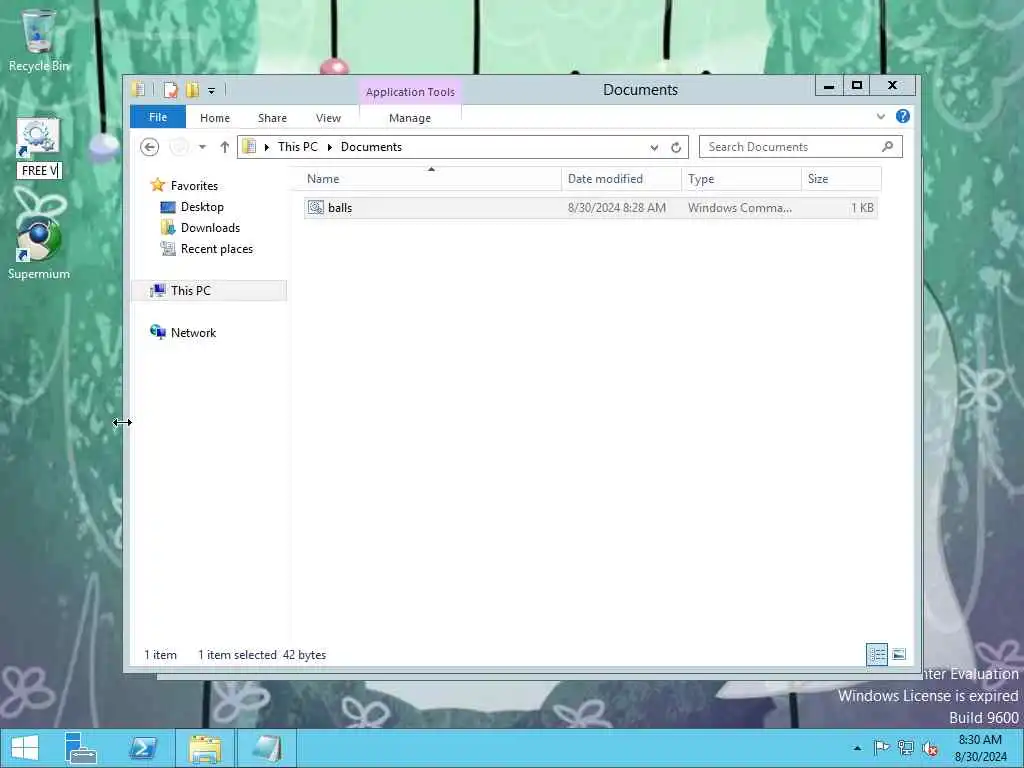The height and width of the screenshot is (768, 1024).
Task: Click the search magnifier icon
Action: 888,147
